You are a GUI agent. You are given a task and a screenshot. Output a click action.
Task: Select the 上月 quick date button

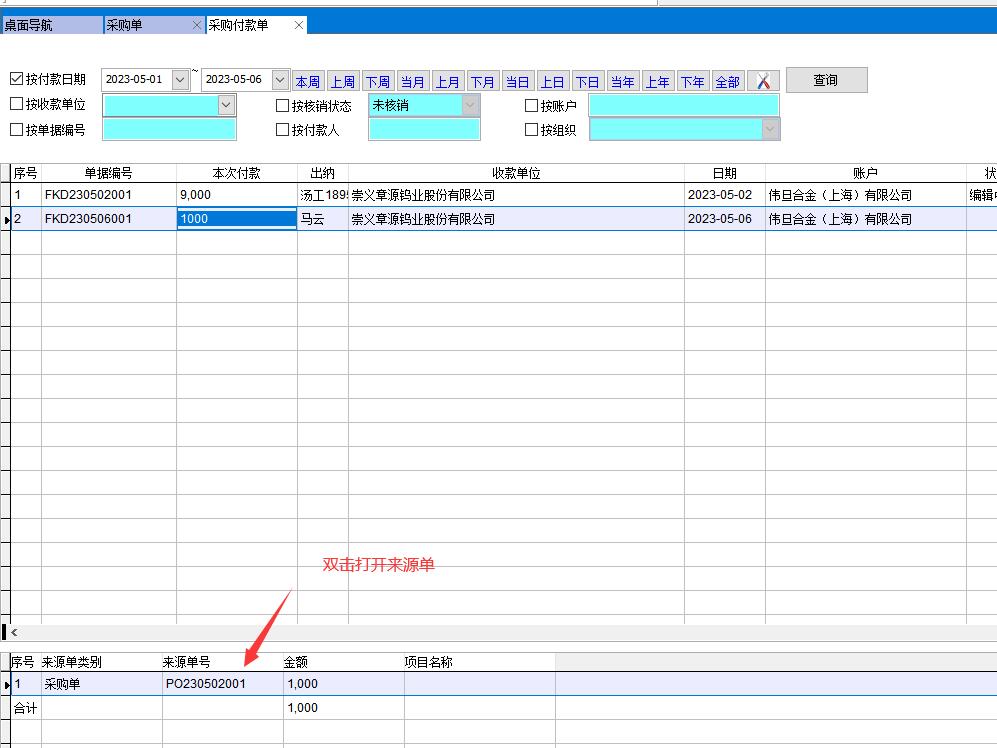pos(448,82)
